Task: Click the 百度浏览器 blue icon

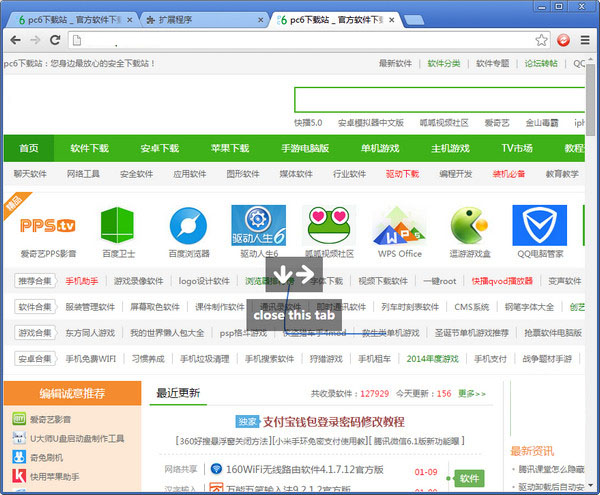Action: coord(188,226)
